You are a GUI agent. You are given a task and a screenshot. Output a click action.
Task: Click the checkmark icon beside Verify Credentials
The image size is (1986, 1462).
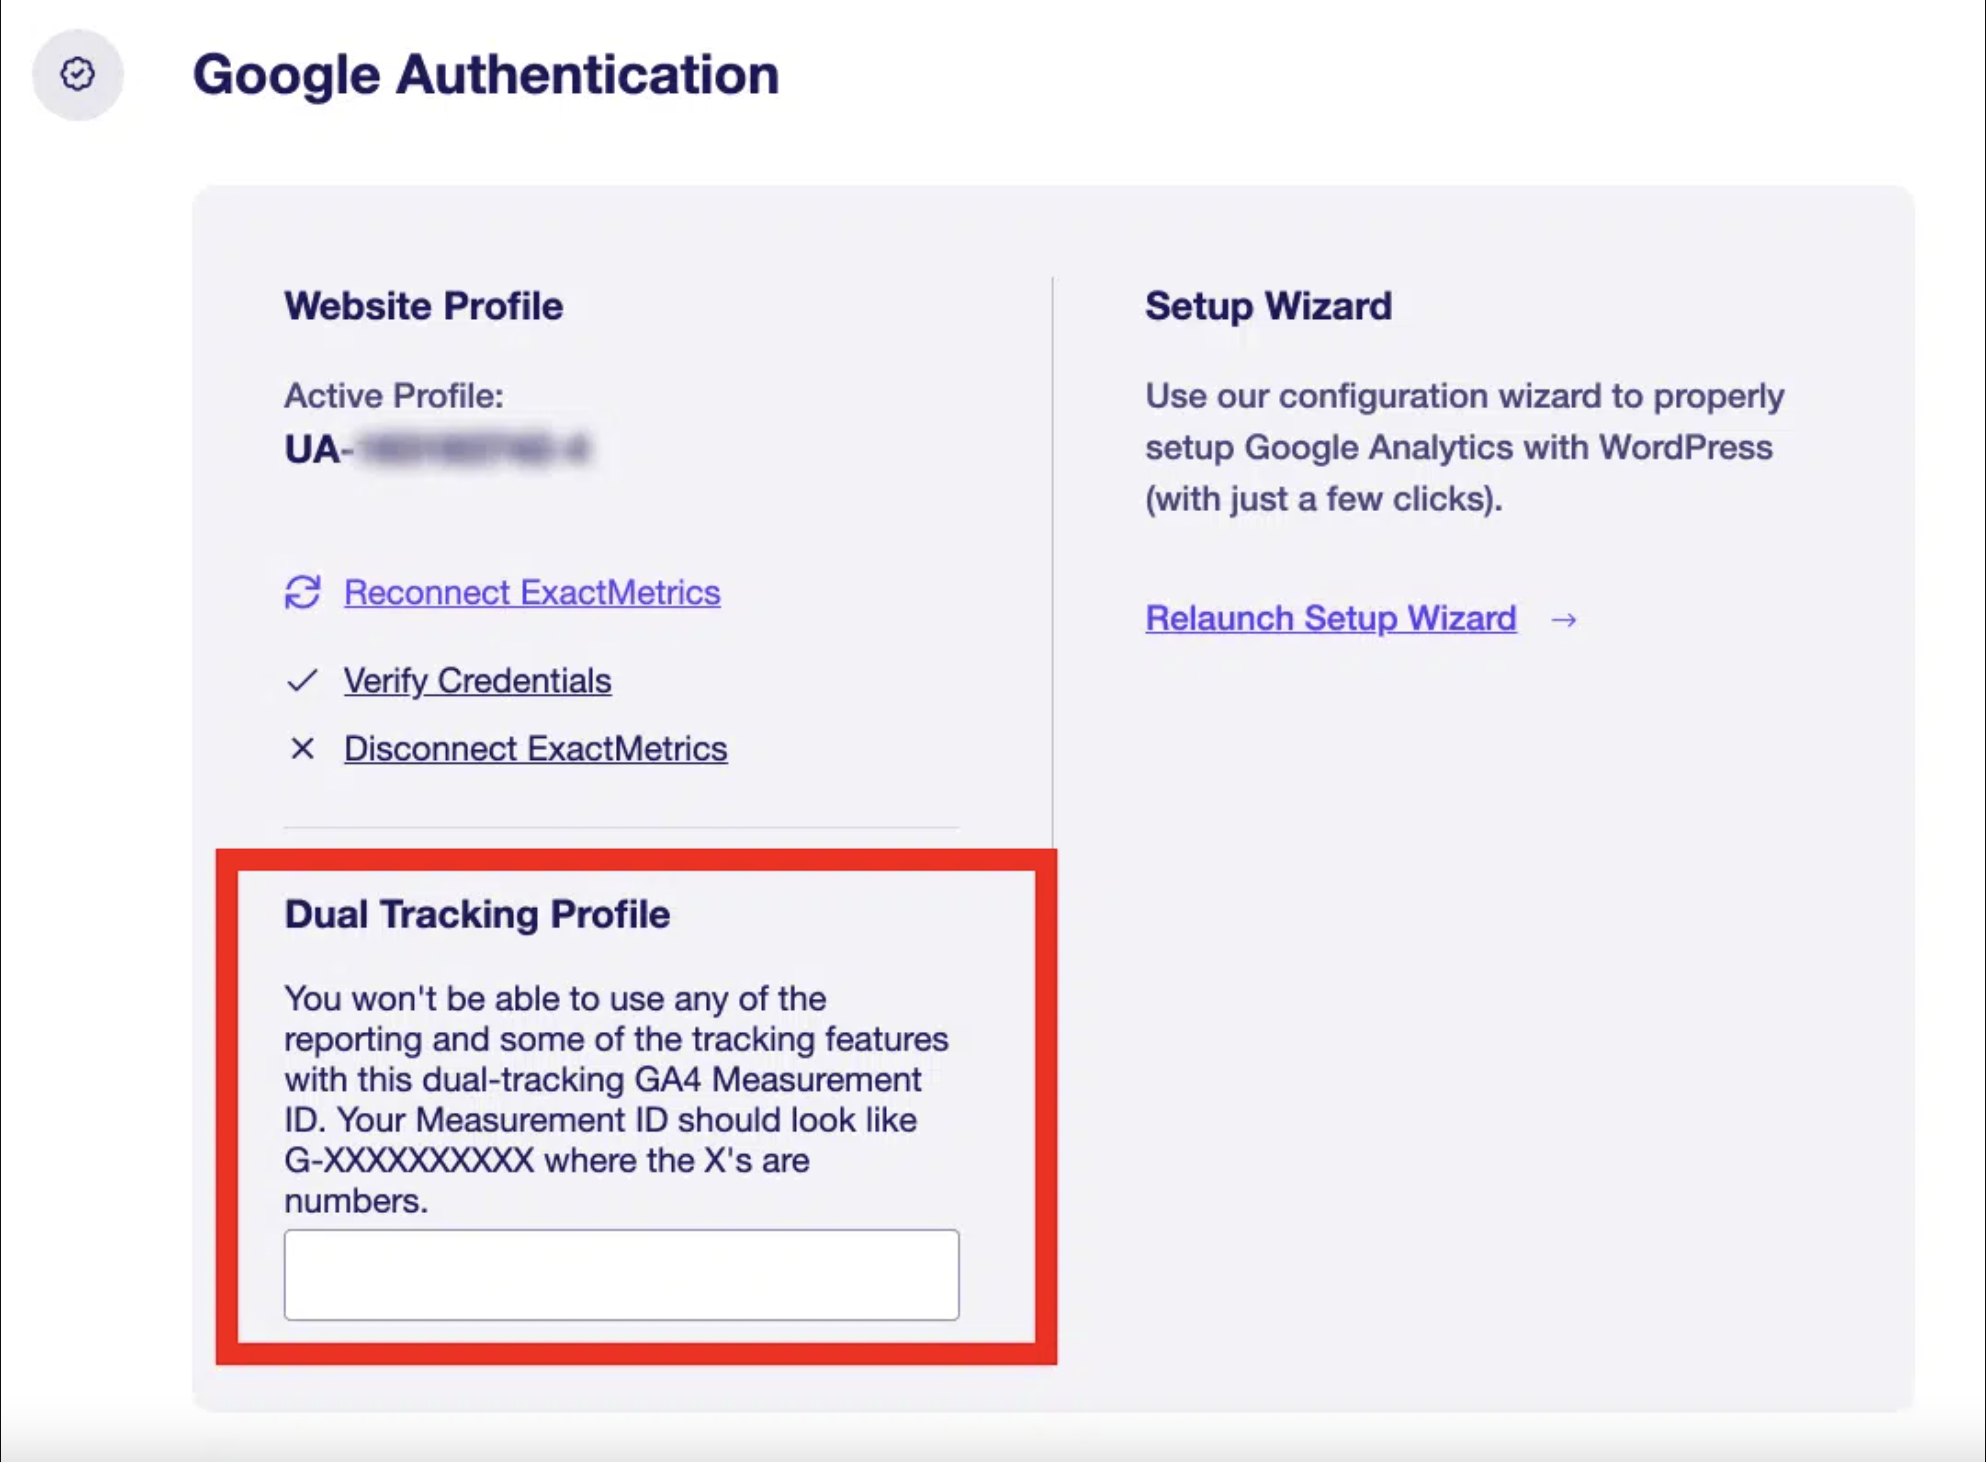point(301,681)
